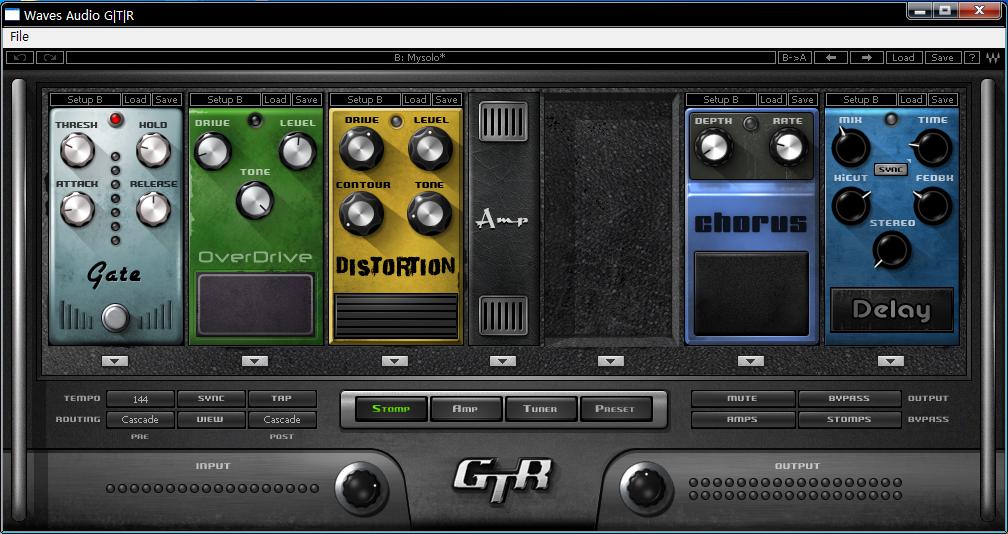Click the Delay MIX knob
The width and height of the screenshot is (1008, 534).
tap(850, 147)
